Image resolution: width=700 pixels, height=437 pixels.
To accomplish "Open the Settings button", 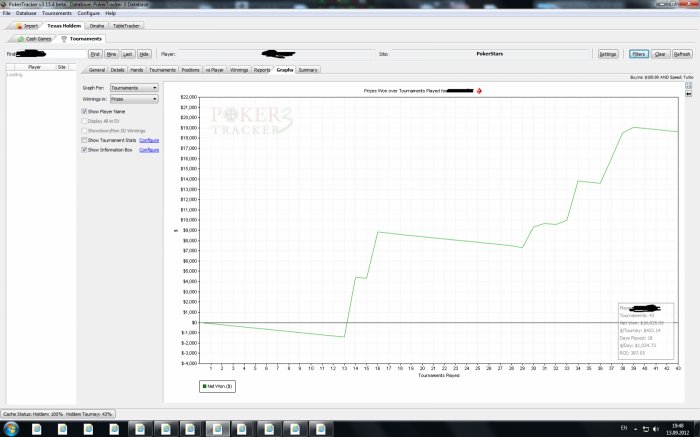I will click(608, 54).
